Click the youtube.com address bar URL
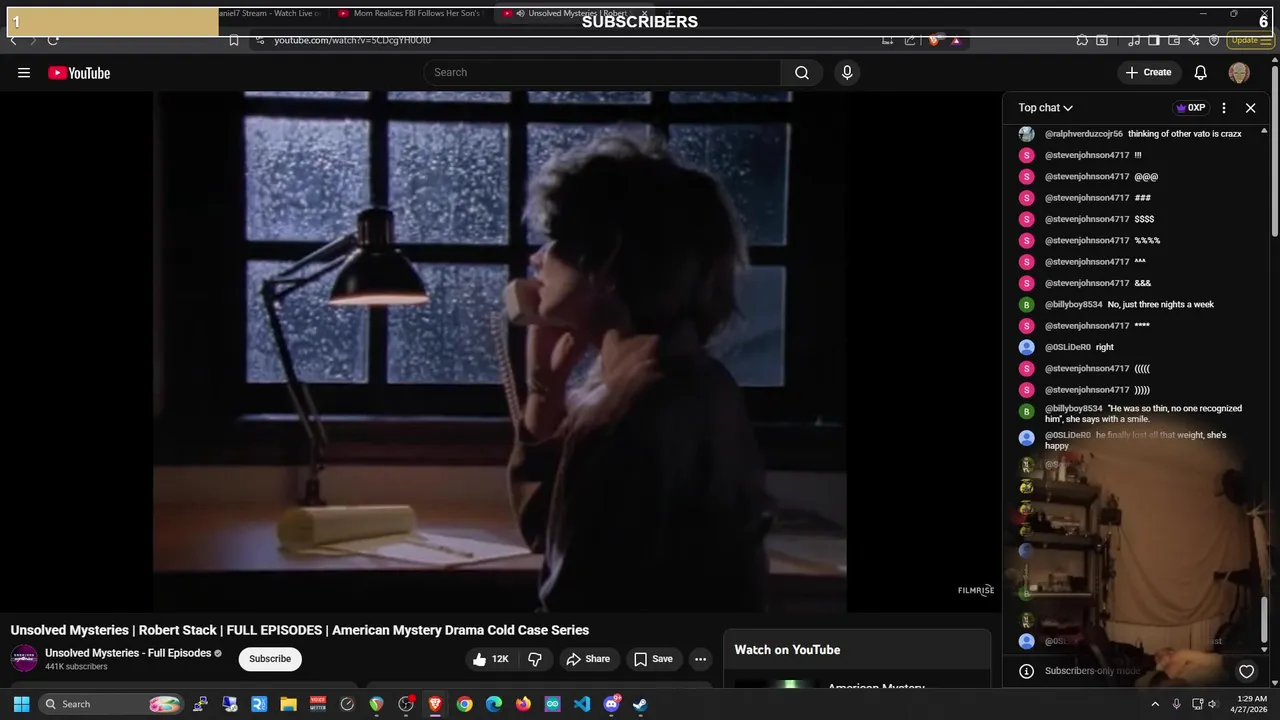The image size is (1280, 720). (353, 40)
